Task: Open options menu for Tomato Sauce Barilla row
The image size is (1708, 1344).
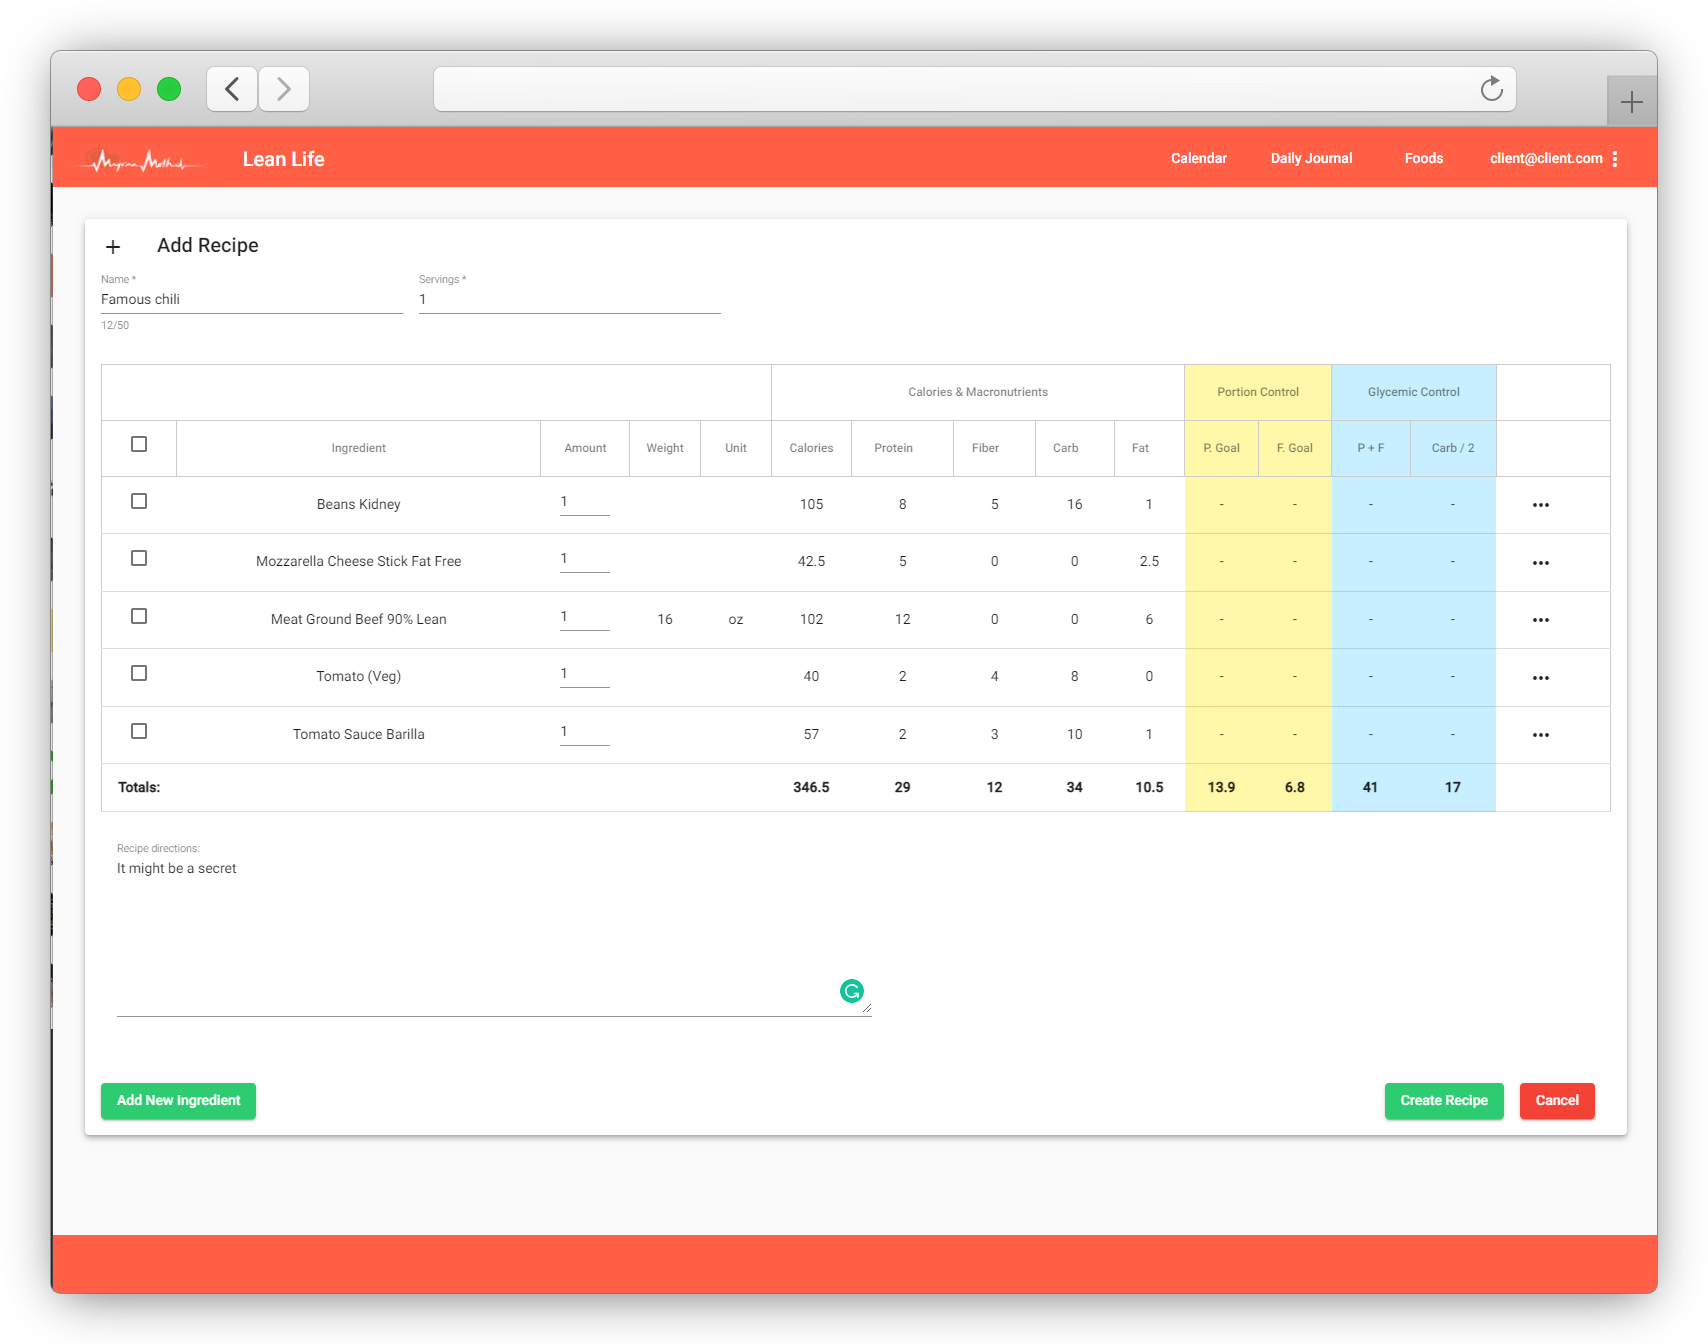Action: coord(1541,735)
